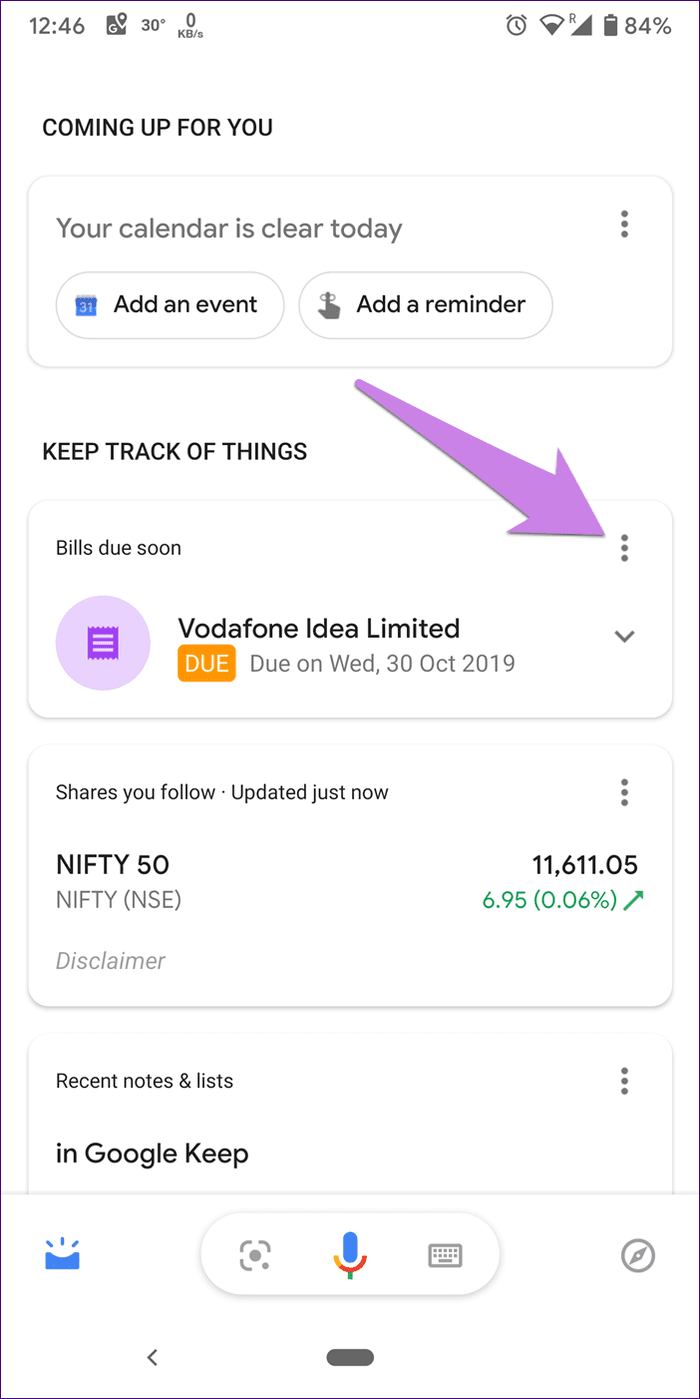Screen dimensions: 700x1399
Task: Tap the Add a reminder button
Action: 425,305
